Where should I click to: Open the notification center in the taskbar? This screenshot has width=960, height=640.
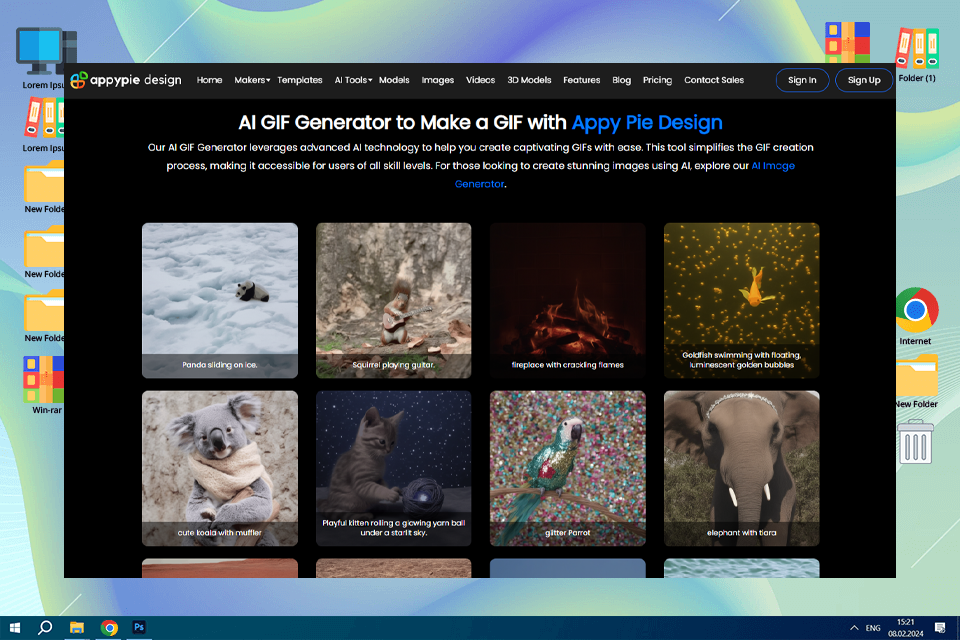point(940,628)
